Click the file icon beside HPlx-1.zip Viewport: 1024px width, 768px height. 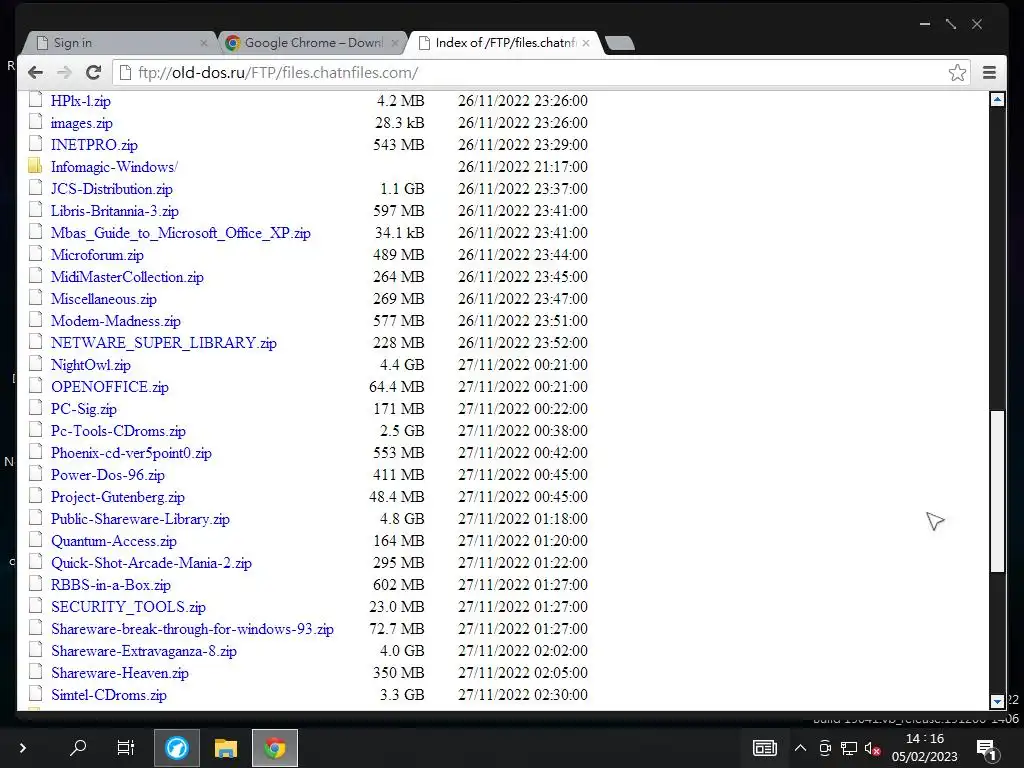35,100
